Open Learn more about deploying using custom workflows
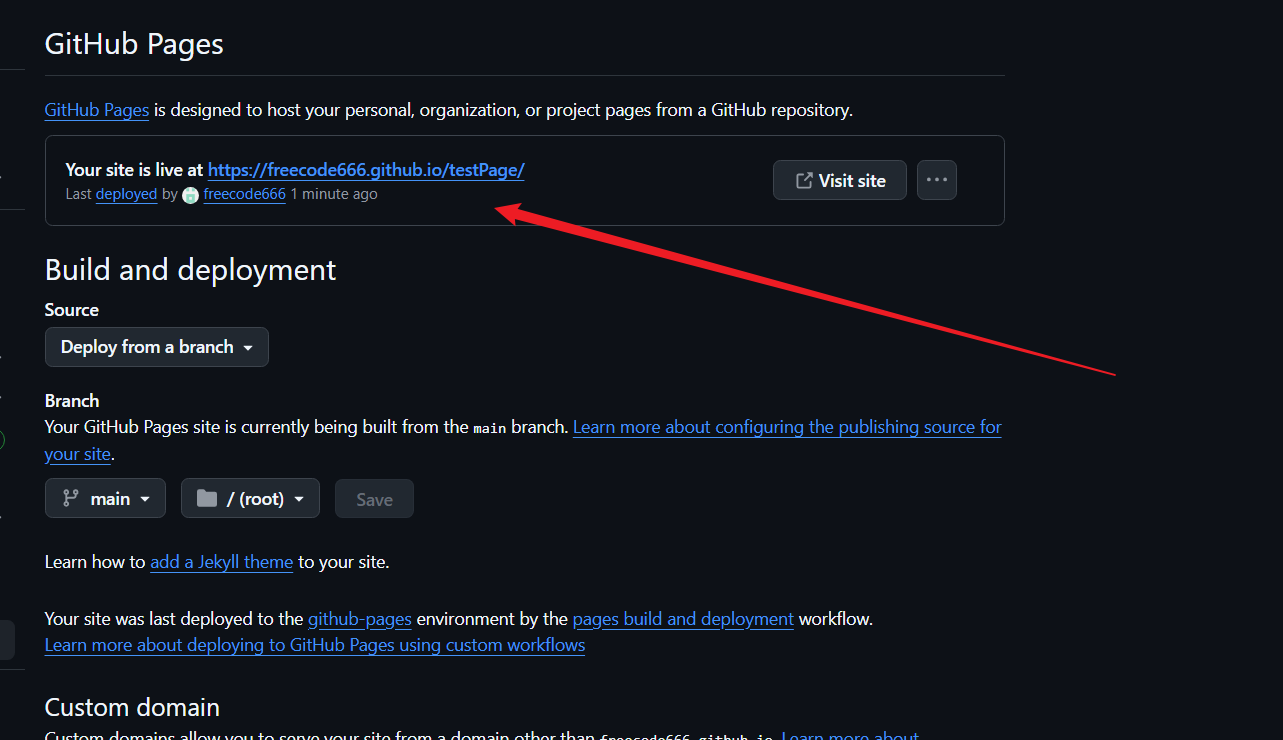 point(315,645)
